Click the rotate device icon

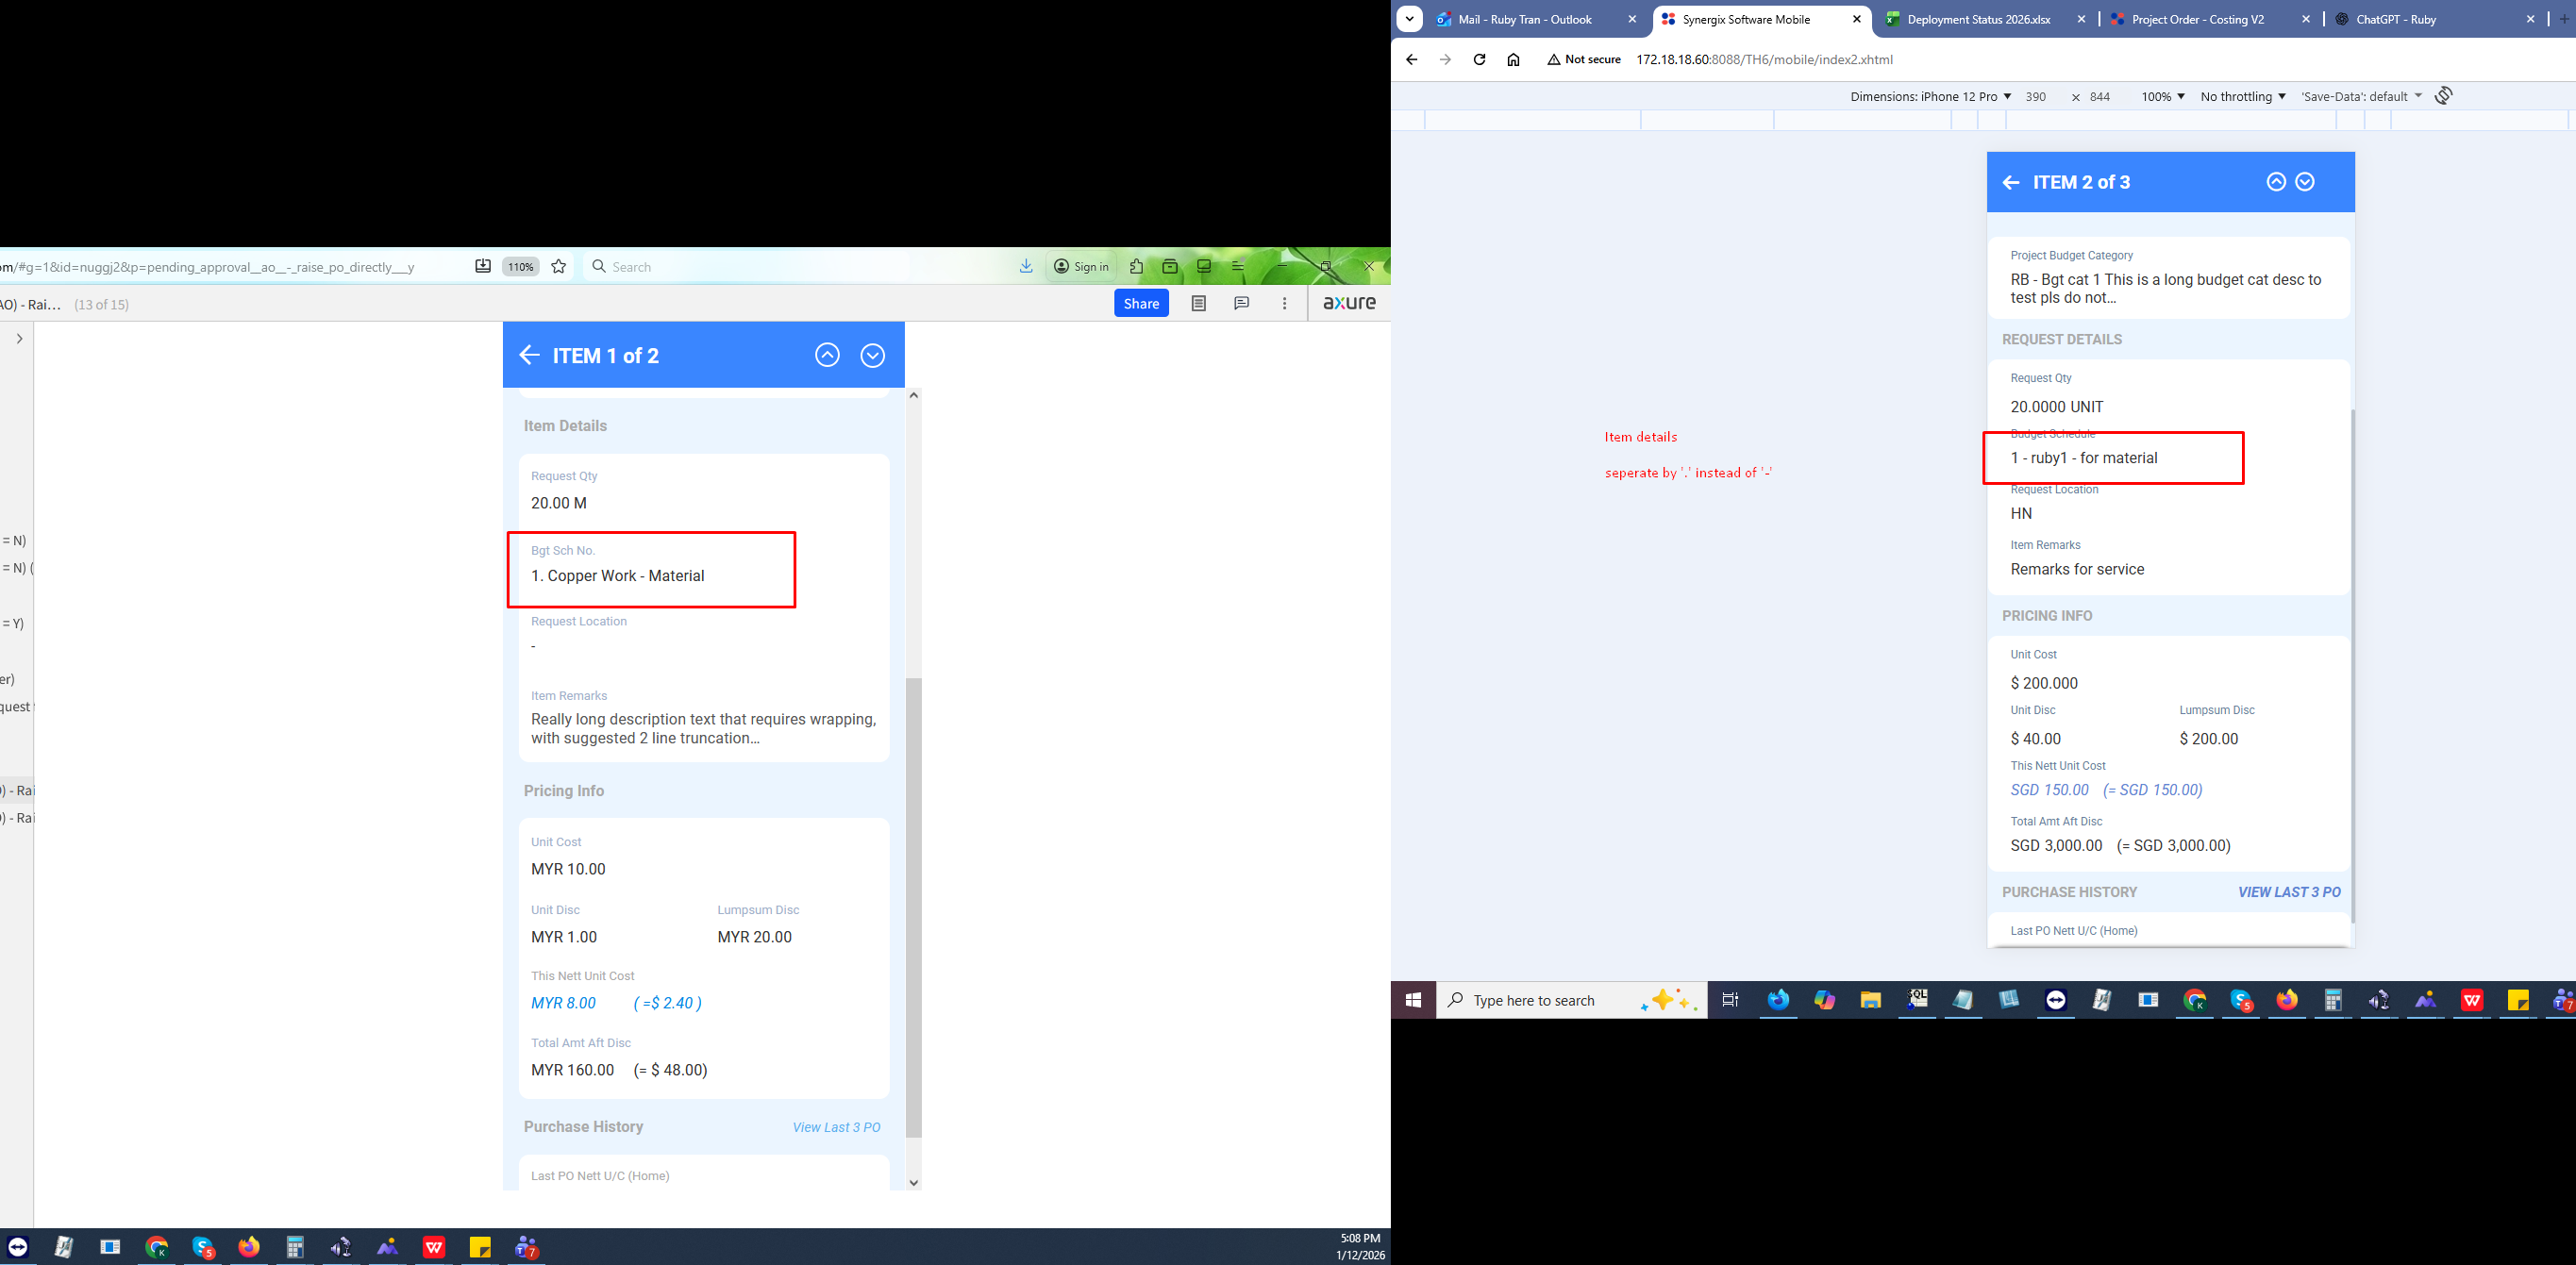click(x=2443, y=96)
